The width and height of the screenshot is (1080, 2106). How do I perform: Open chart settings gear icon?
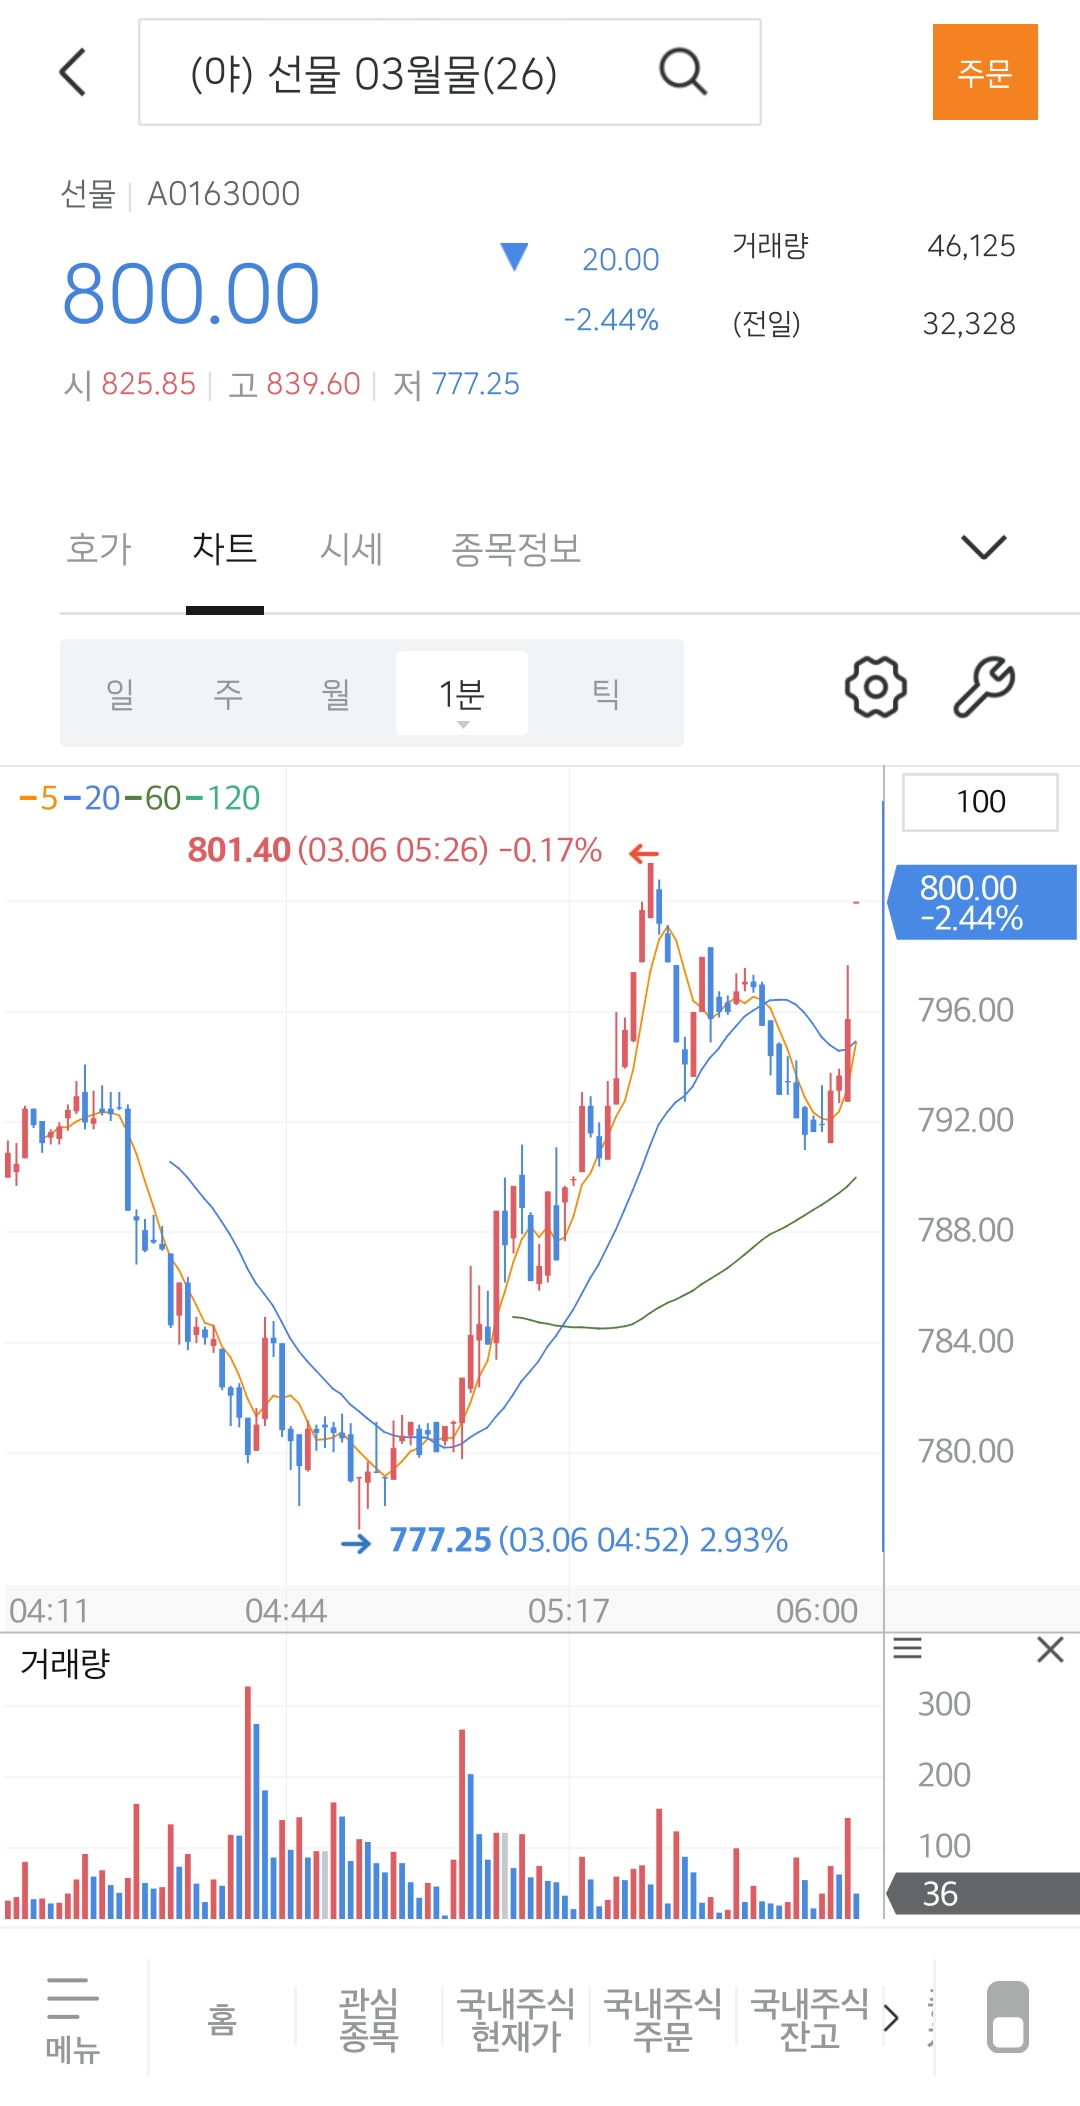[875, 687]
